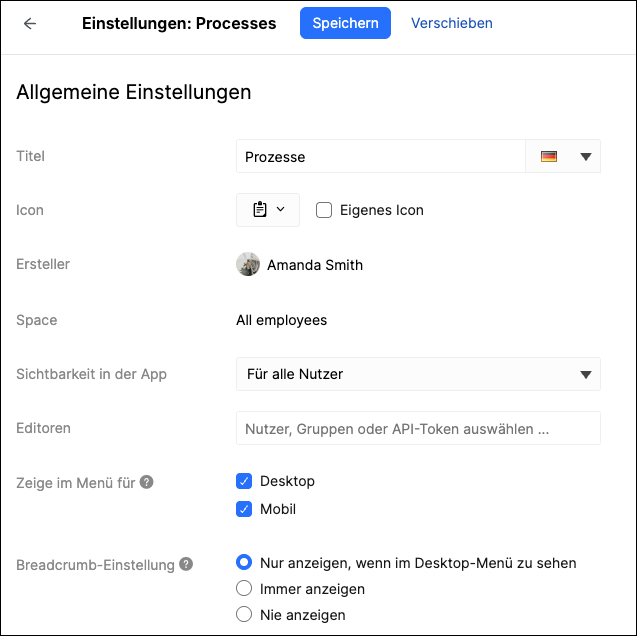Open help icon next to Breadcrumb-Einstellung
637x636 pixels.
click(186, 564)
